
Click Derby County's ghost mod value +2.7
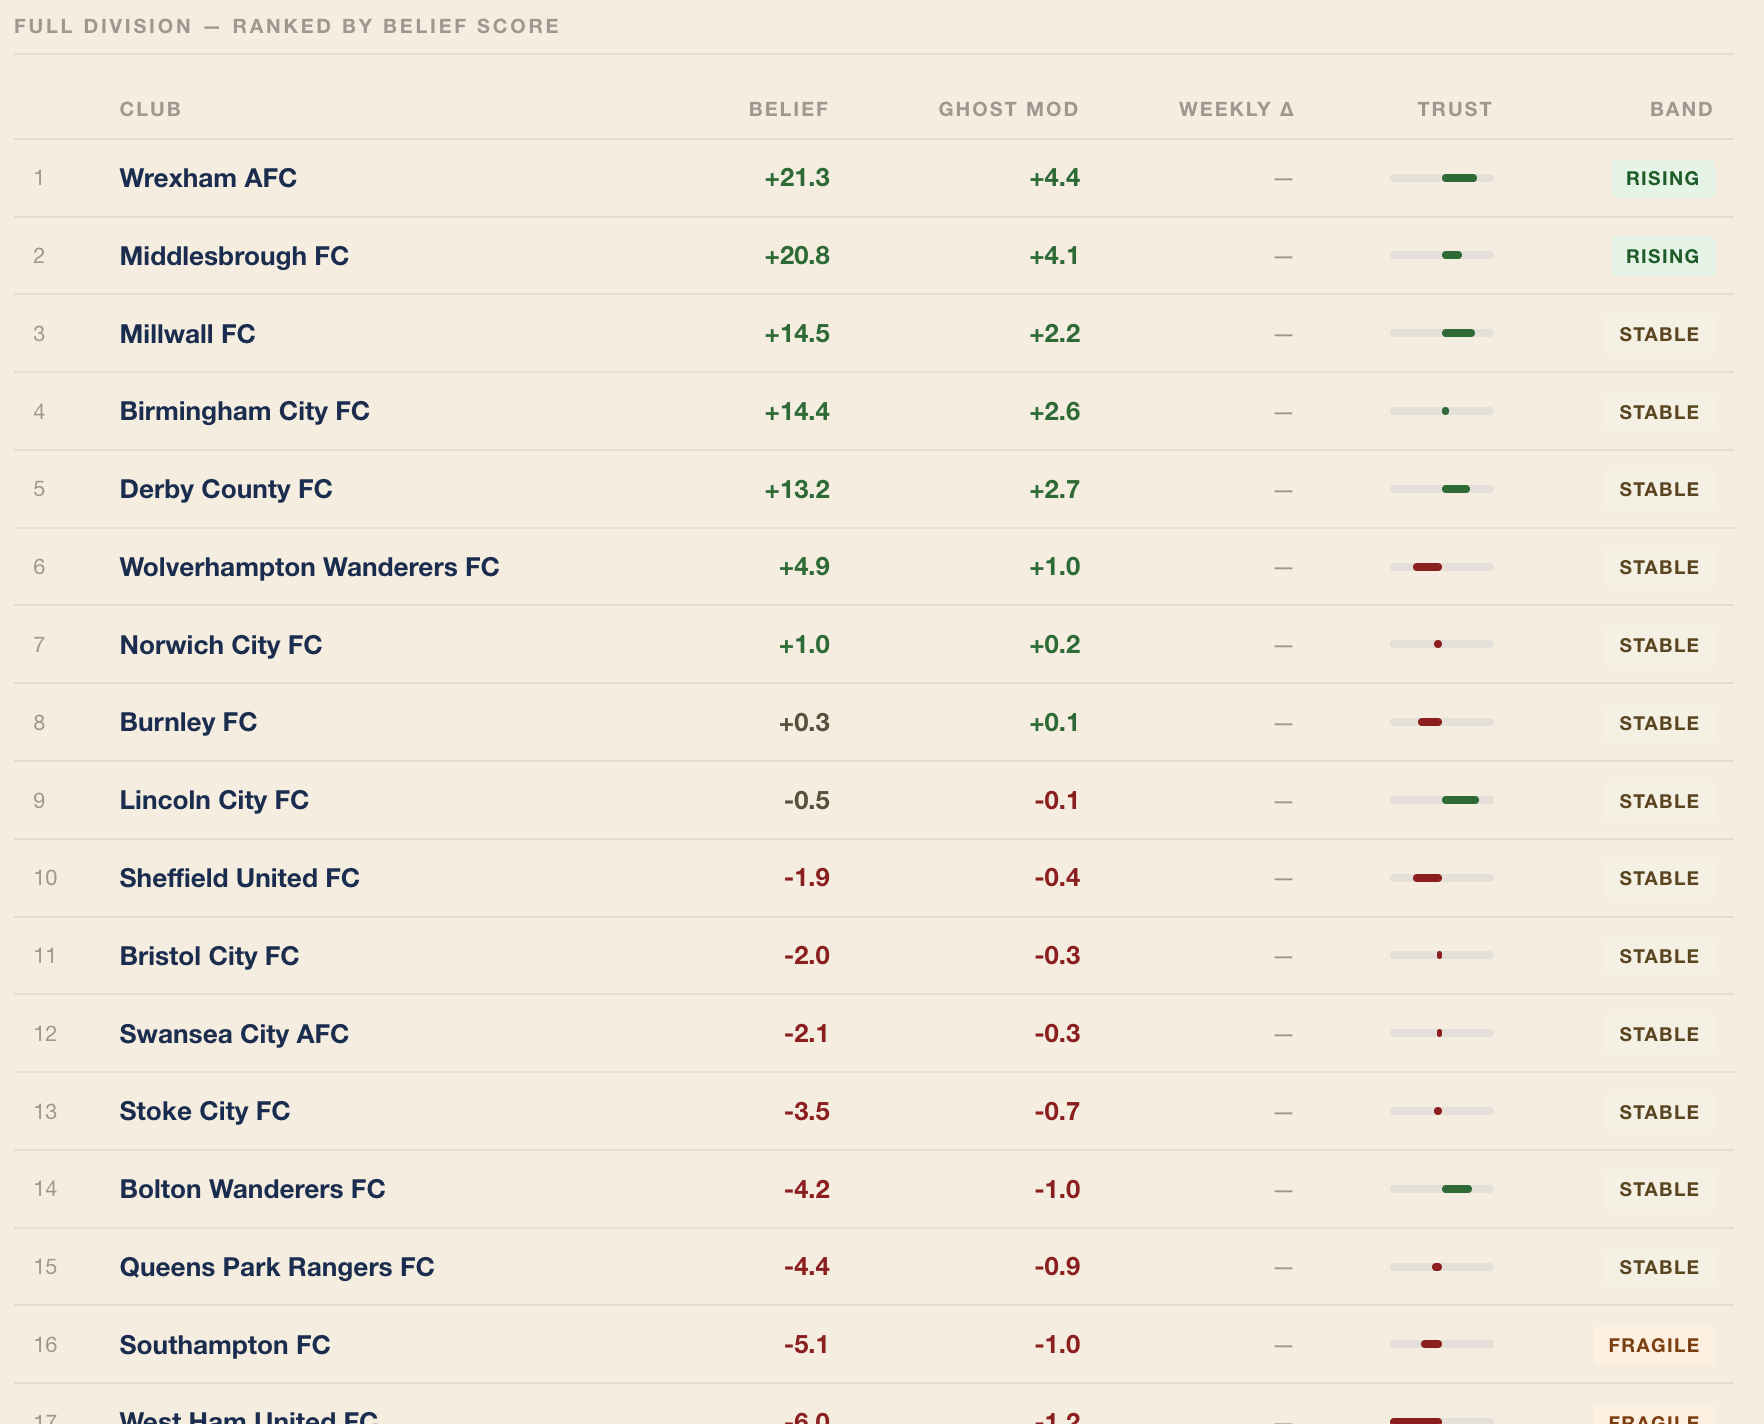(1055, 489)
